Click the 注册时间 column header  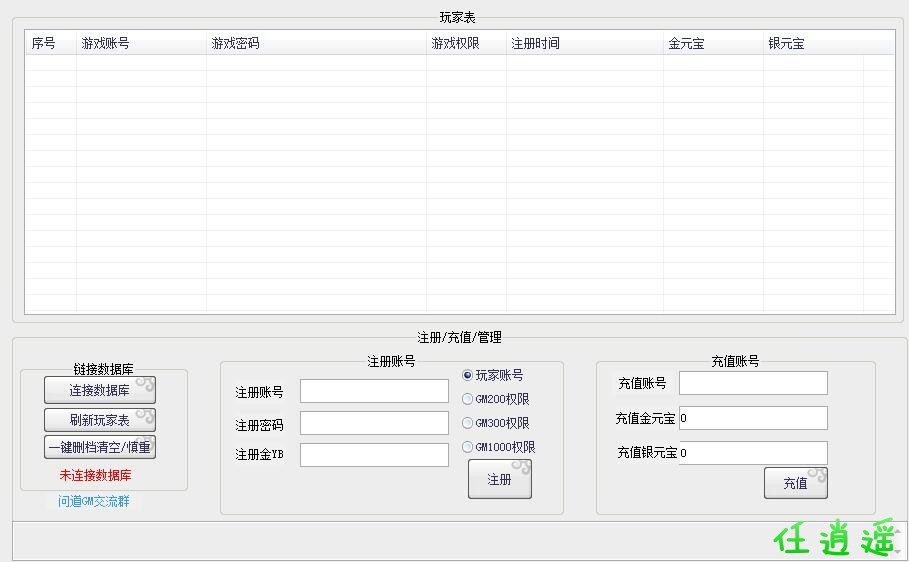[x=584, y=43]
